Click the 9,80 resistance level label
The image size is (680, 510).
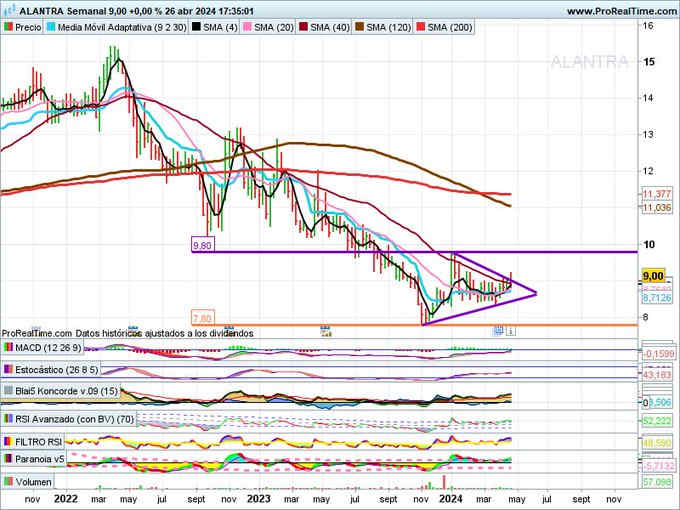(203, 245)
